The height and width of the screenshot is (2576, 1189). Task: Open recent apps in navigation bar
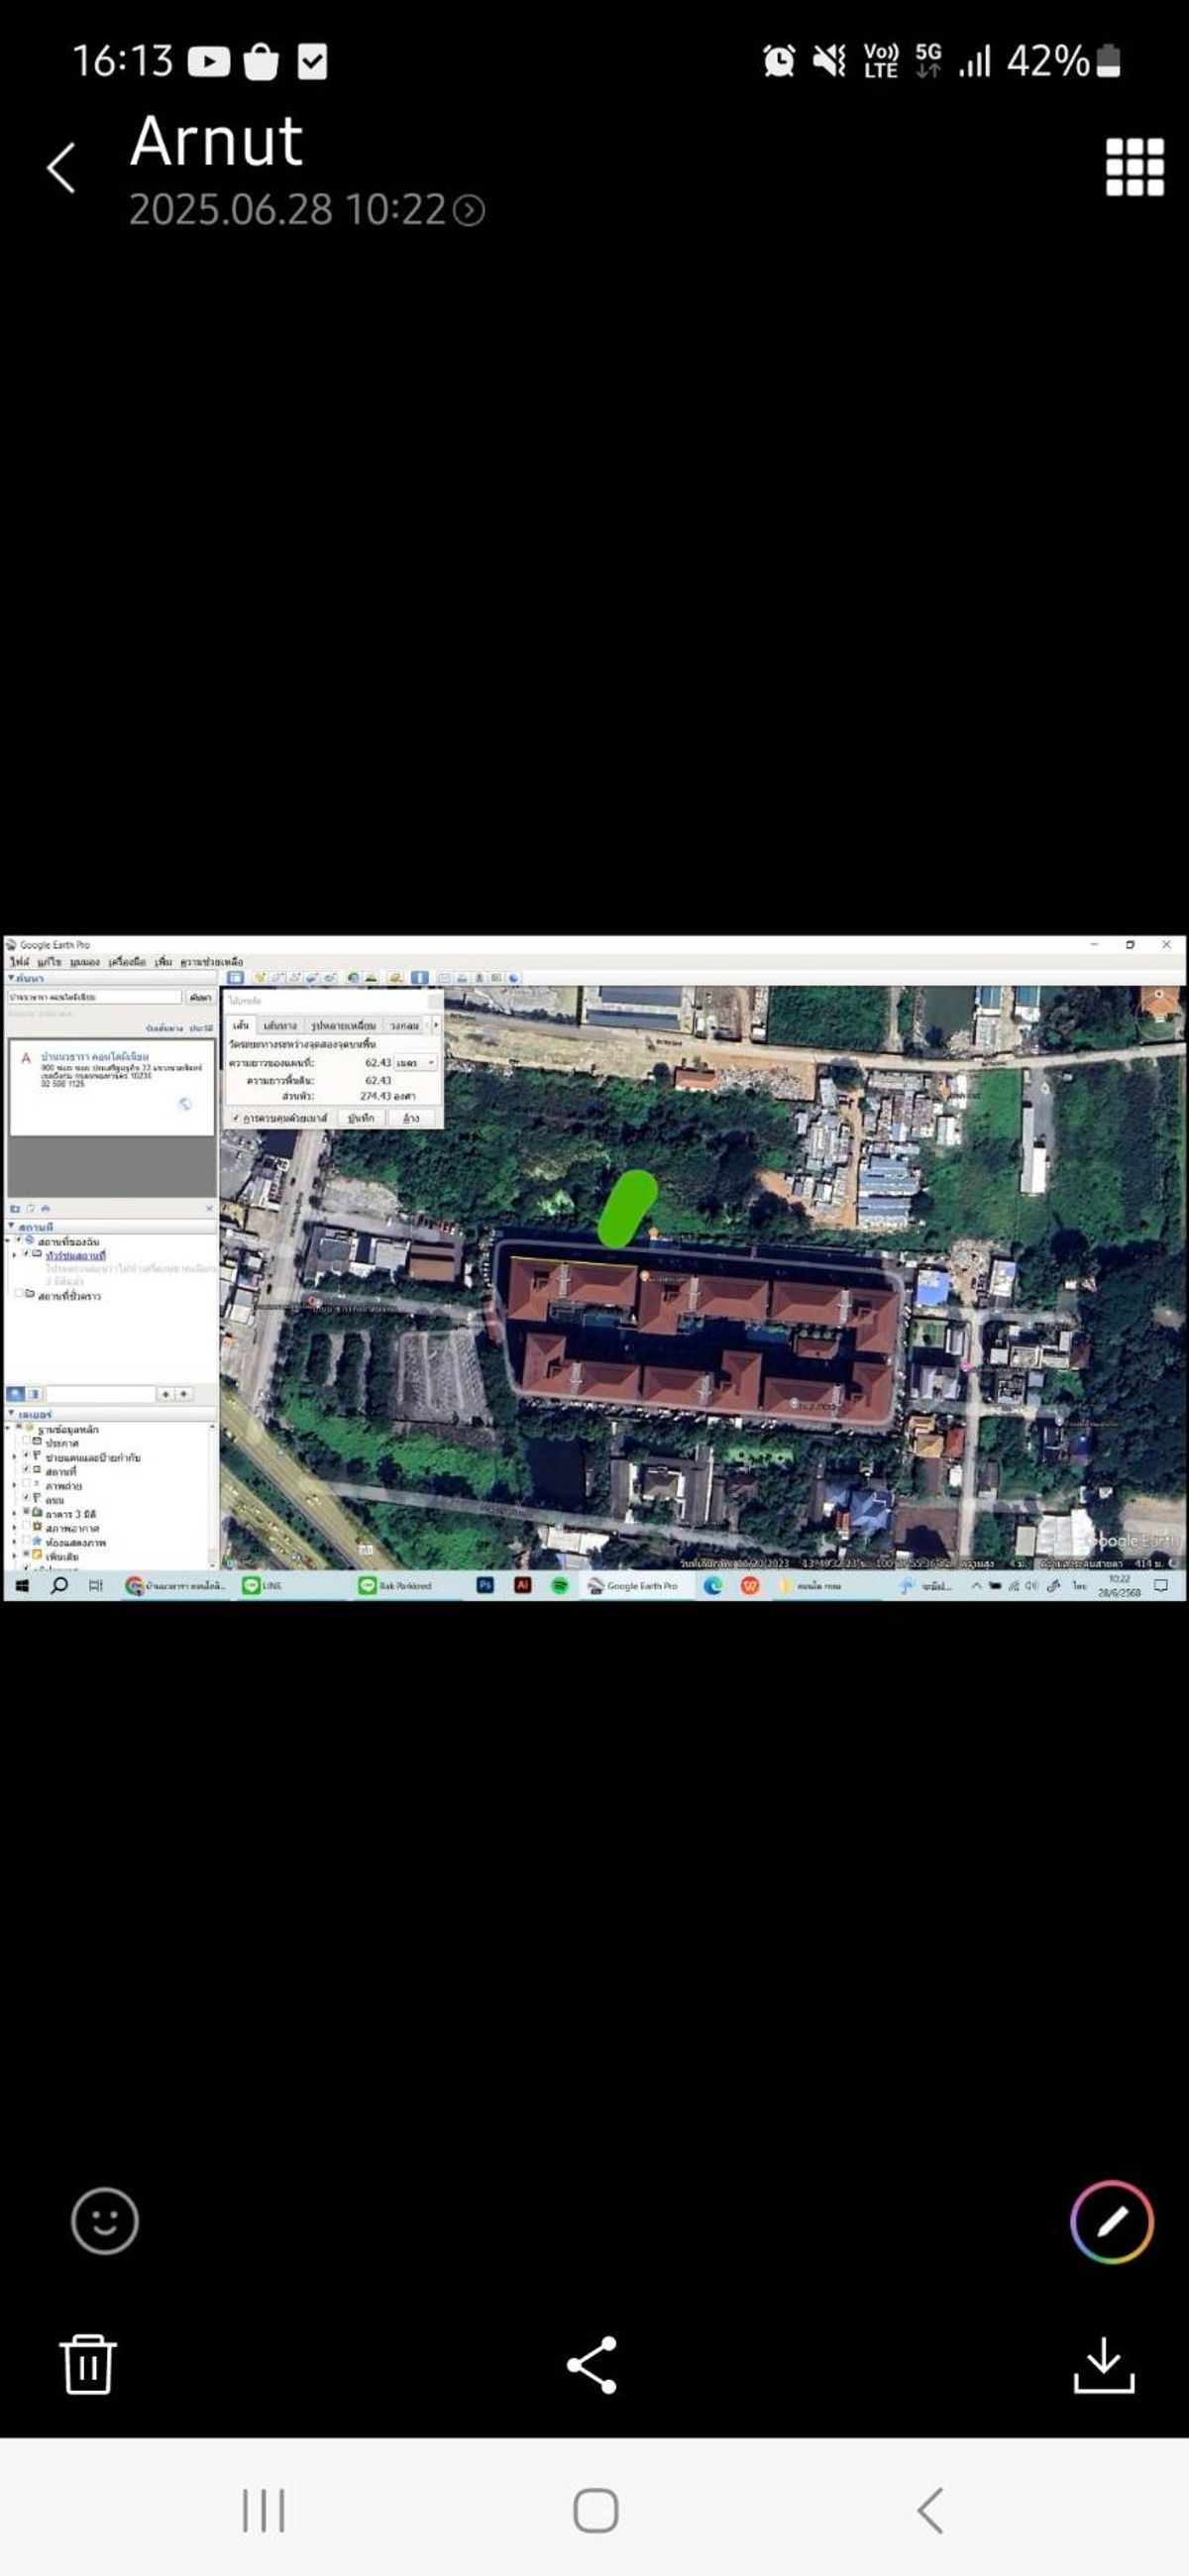pyautogui.click(x=264, y=2510)
